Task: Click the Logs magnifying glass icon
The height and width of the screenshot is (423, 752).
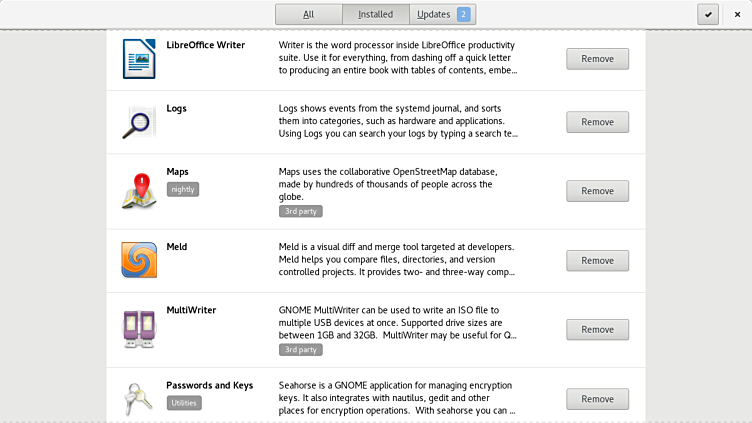Action: 139,122
